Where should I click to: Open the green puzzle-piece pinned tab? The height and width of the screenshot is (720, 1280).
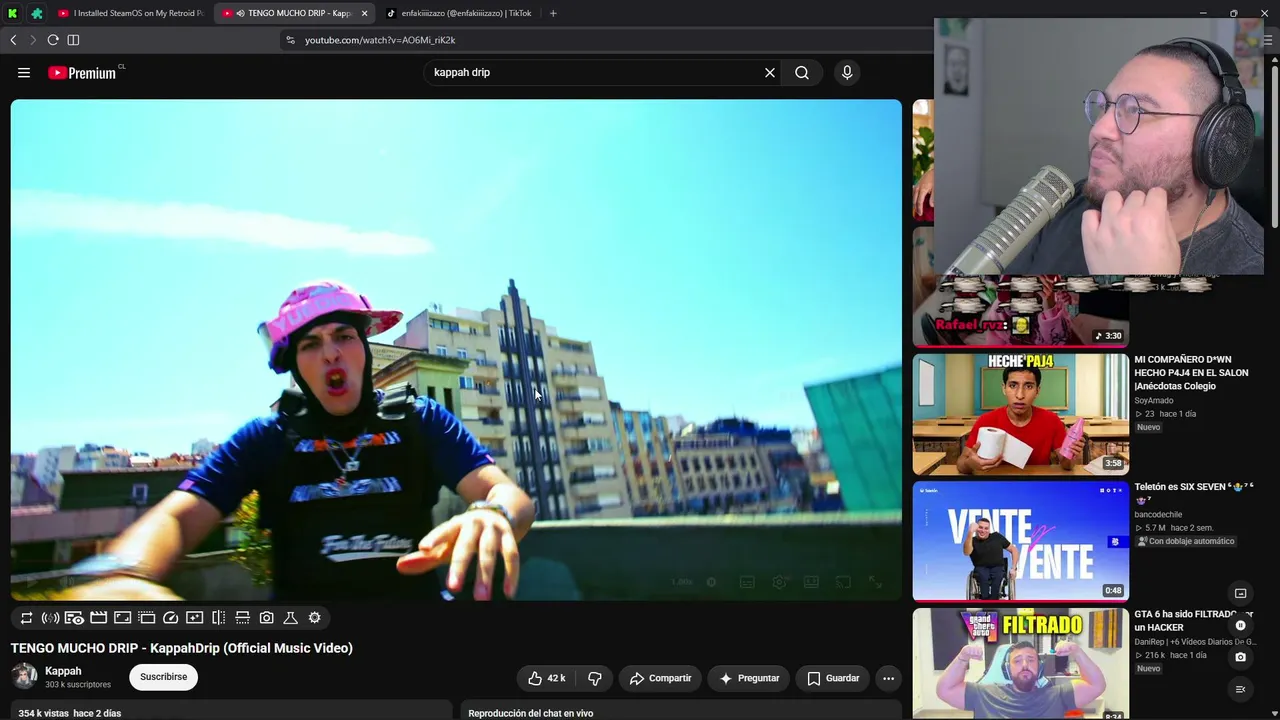click(x=37, y=13)
